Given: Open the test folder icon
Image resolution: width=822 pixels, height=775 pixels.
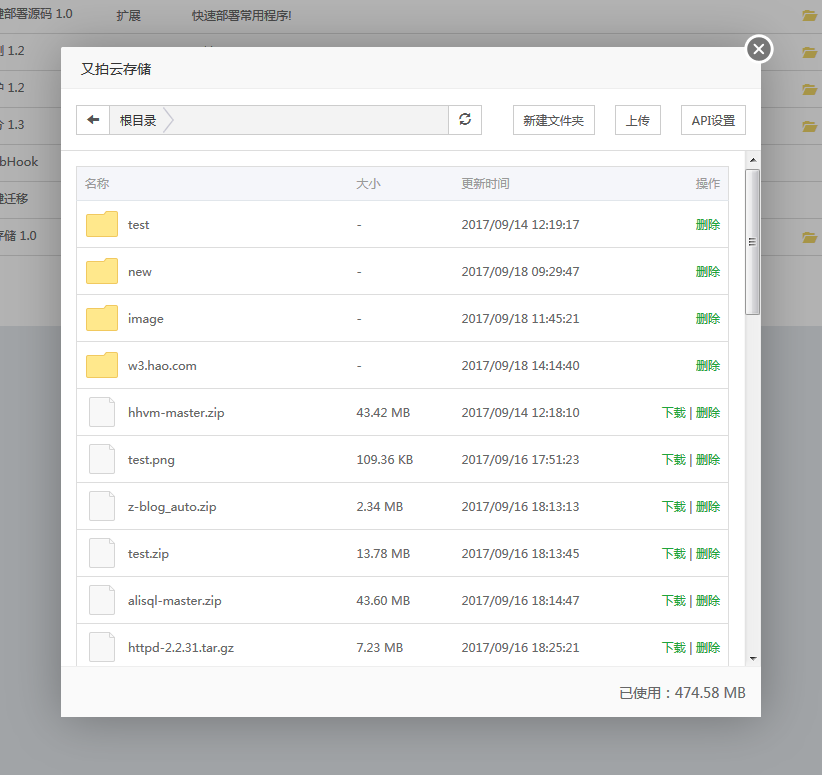Looking at the screenshot, I should pyautogui.click(x=102, y=225).
